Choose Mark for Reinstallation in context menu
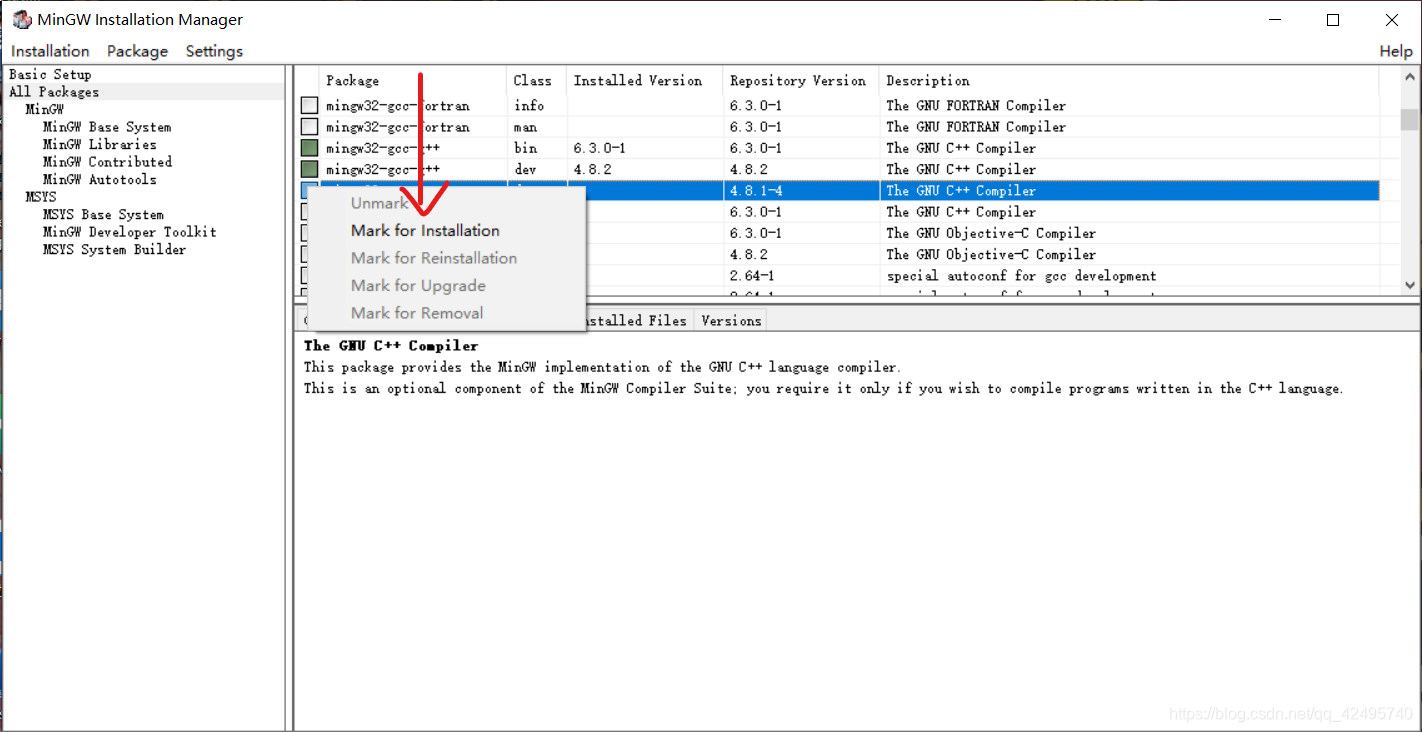 tap(434, 258)
